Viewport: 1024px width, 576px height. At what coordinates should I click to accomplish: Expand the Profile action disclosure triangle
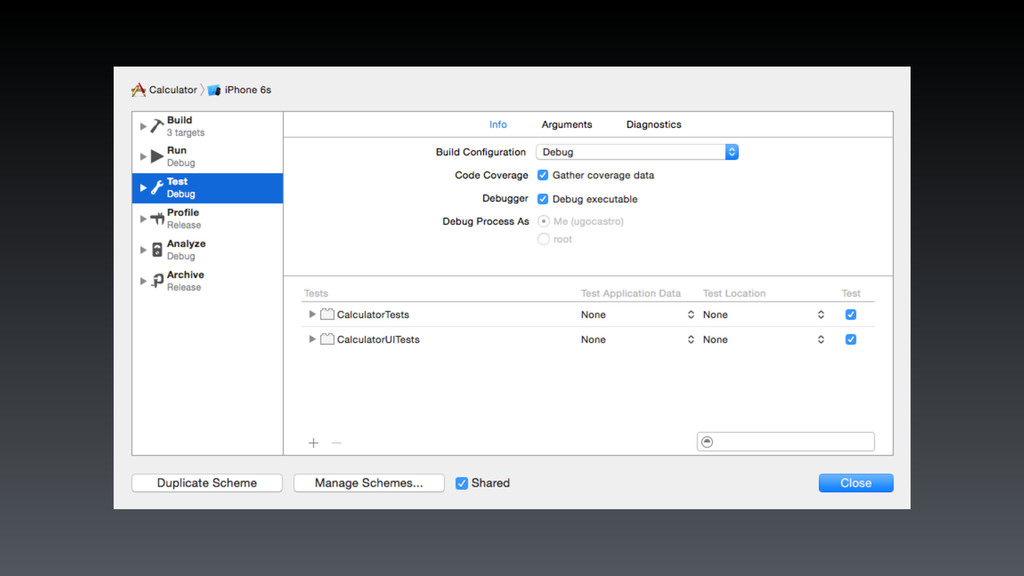coord(143,219)
